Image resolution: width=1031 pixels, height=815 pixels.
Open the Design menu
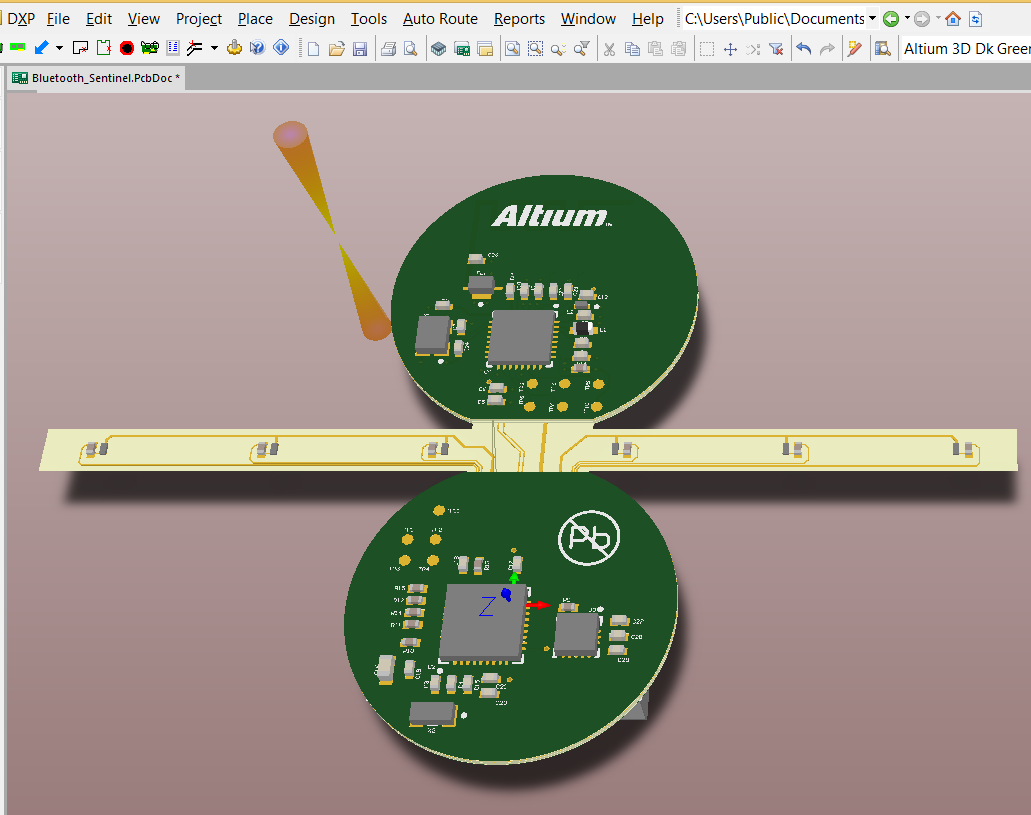point(312,19)
